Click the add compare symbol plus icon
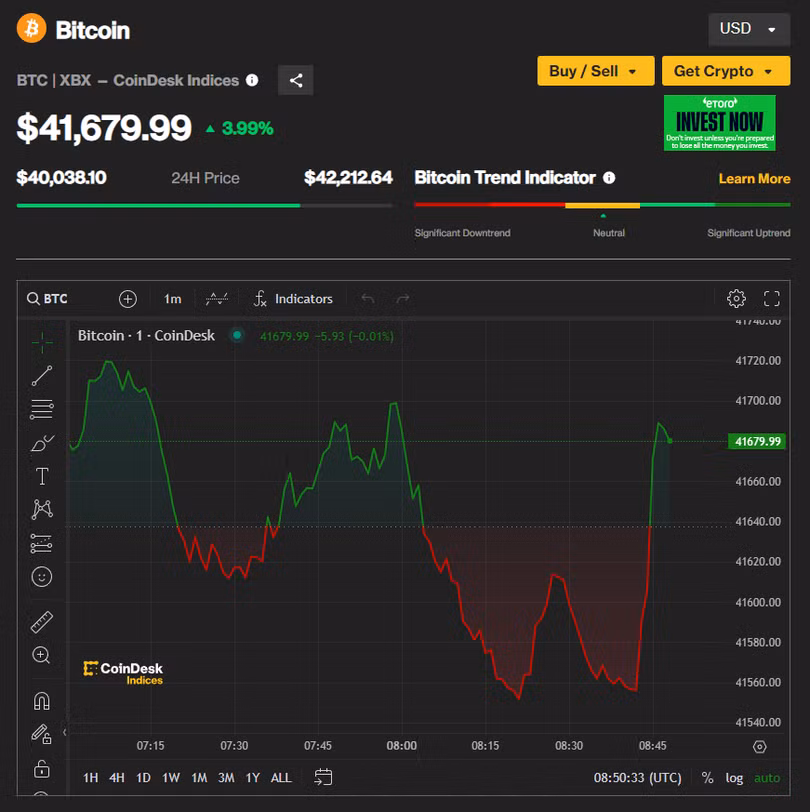 [x=128, y=299]
